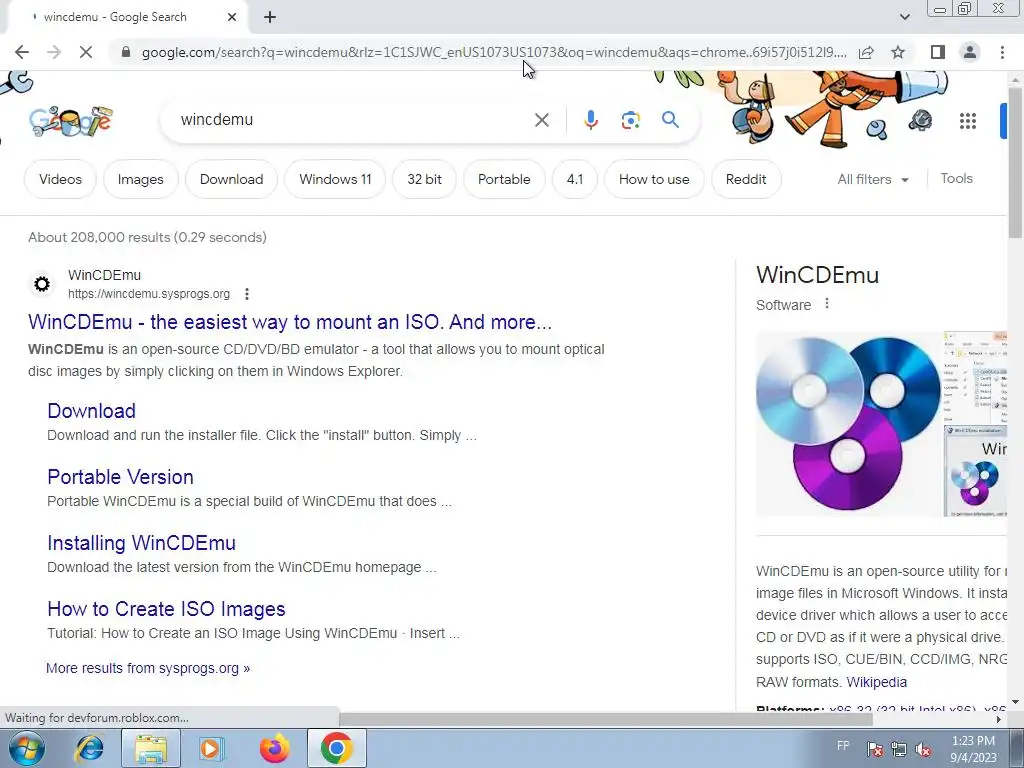Open a new tab with the plus button
1024x768 pixels.
click(x=270, y=17)
